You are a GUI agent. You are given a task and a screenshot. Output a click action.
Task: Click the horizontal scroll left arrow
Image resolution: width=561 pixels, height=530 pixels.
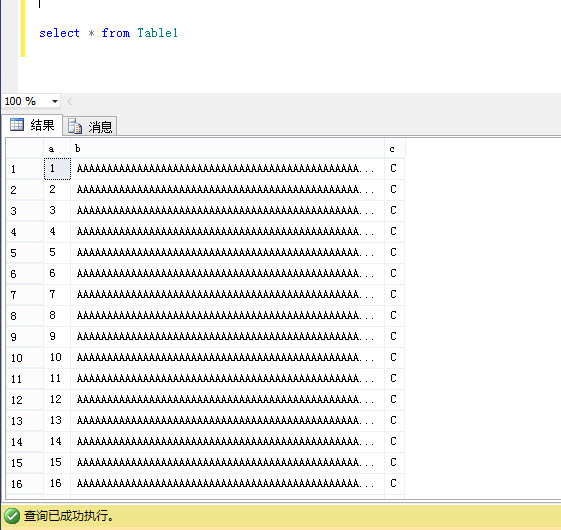point(69,102)
